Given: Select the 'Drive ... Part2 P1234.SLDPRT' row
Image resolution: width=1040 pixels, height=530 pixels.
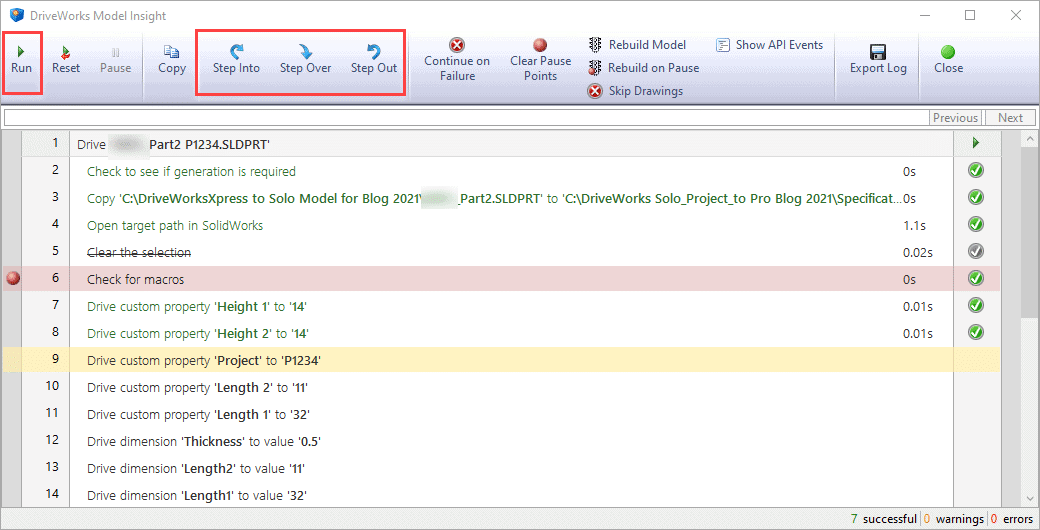Looking at the screenshot, I should (x=511, y=143).
